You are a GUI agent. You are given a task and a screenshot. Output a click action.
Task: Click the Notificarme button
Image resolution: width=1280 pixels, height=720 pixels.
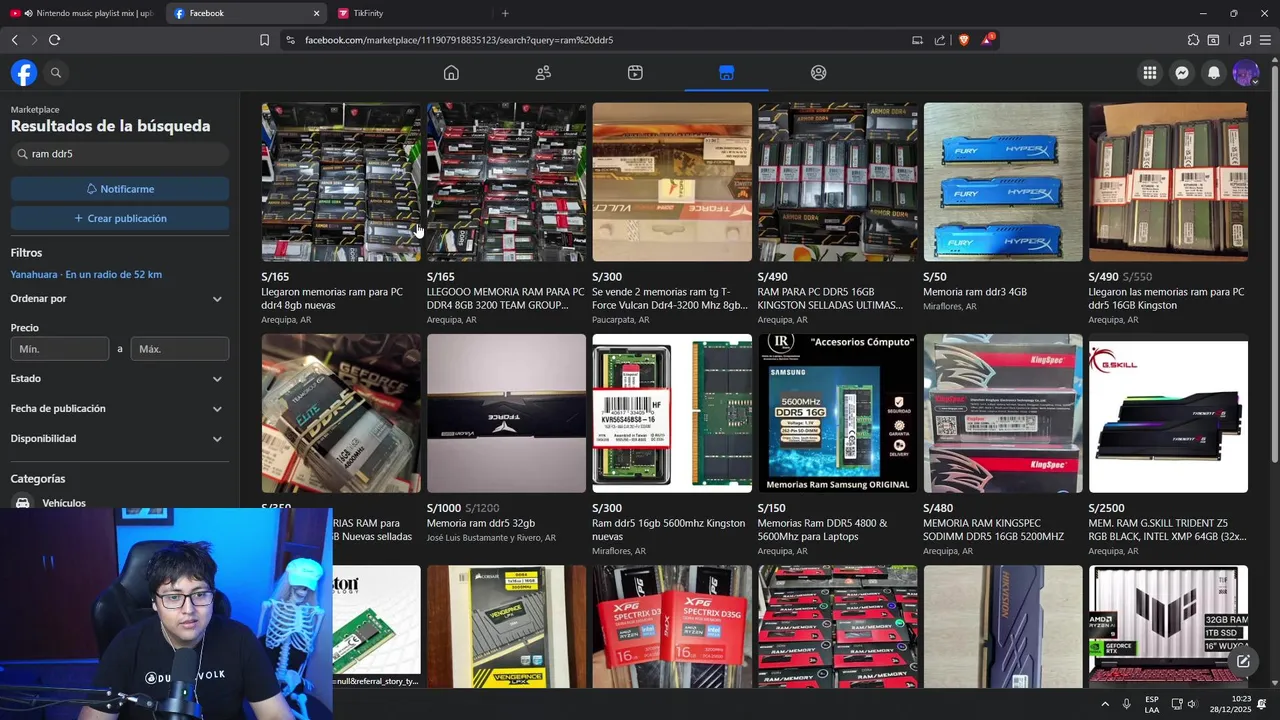click(120, 189)
